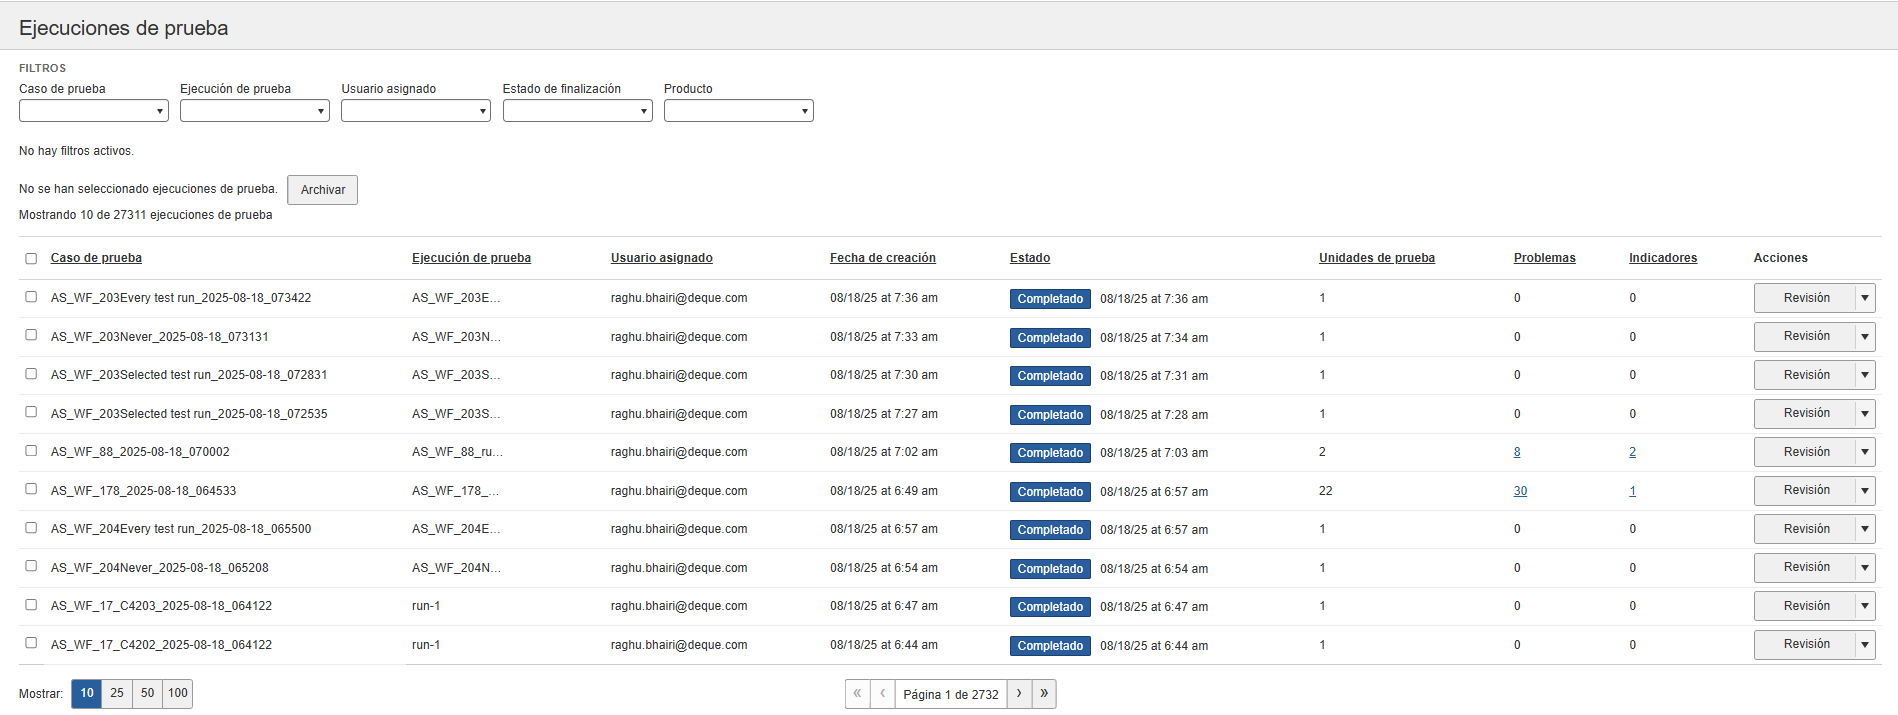Sort by Fecha de creación column header

[x=882, y=258]
